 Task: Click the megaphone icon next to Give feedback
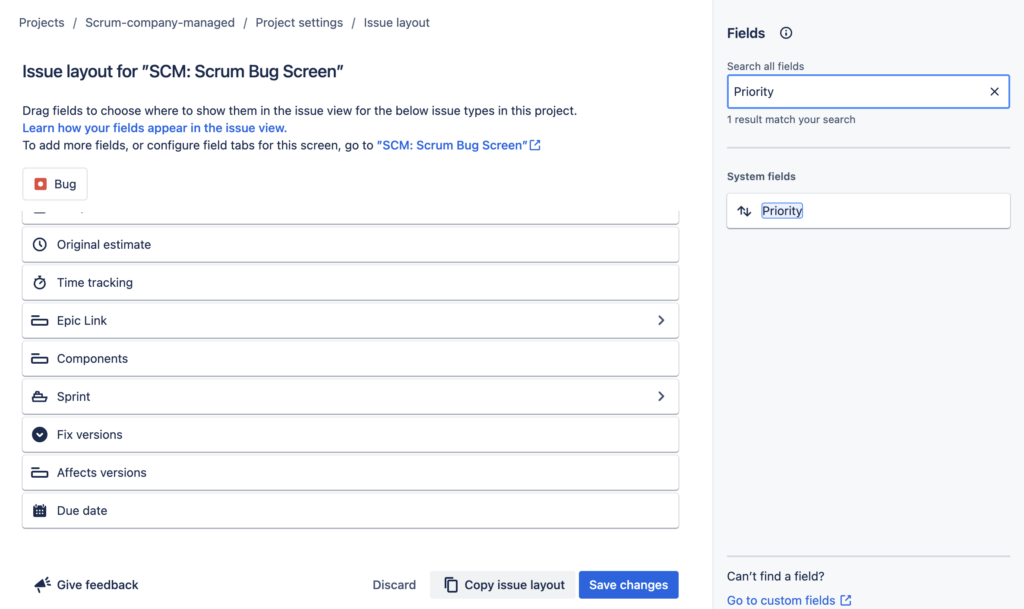pyautogui.click(x=40, y=584)
